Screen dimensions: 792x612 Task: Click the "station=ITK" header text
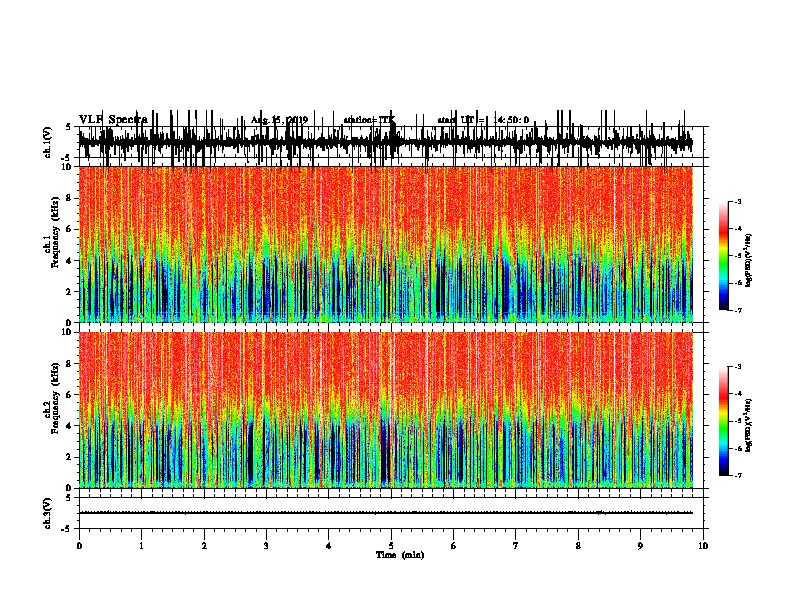pyautogui.click(x=369, y=120)
